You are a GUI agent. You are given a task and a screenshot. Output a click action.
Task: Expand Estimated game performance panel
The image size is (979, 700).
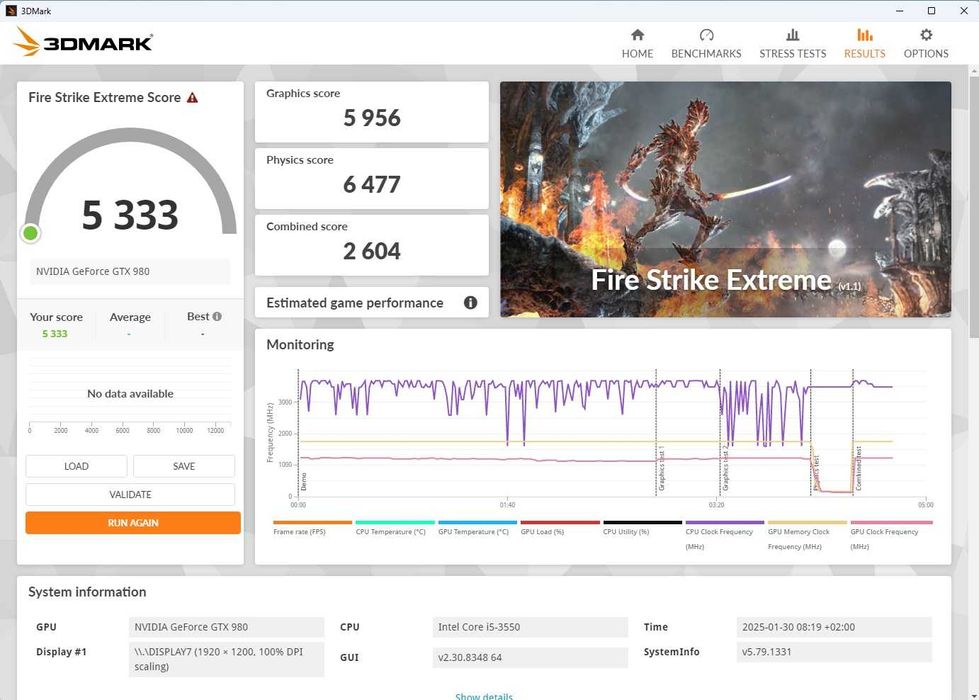point(371,303)
